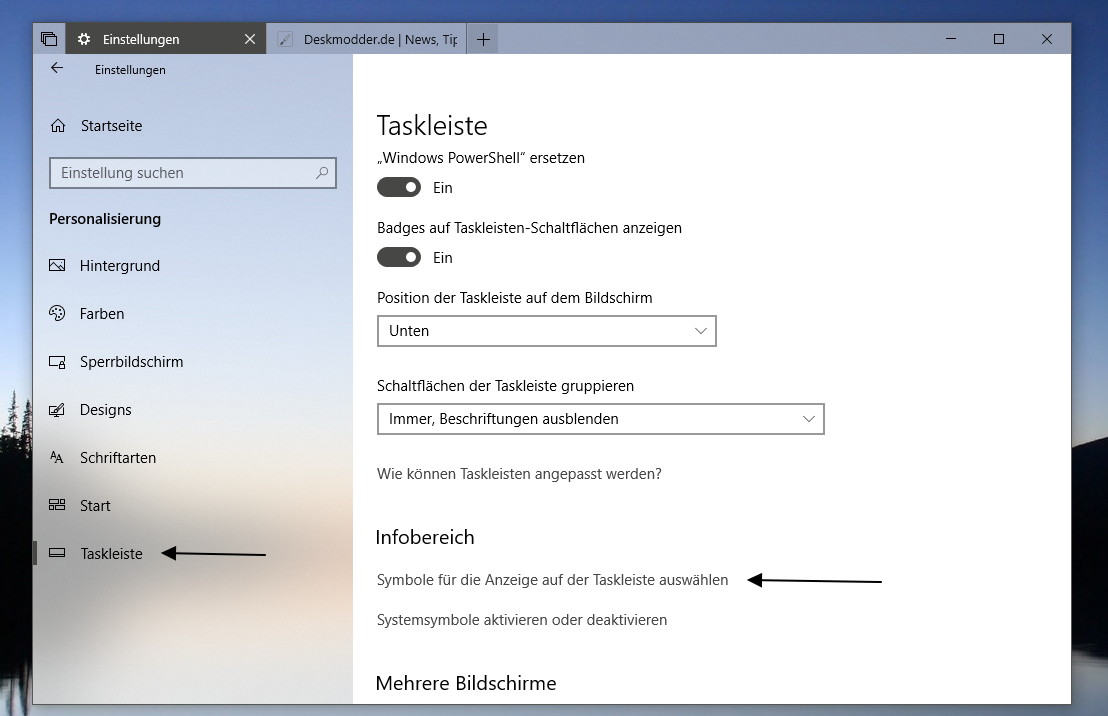Minimize the settings window

[x=951, y=39]
